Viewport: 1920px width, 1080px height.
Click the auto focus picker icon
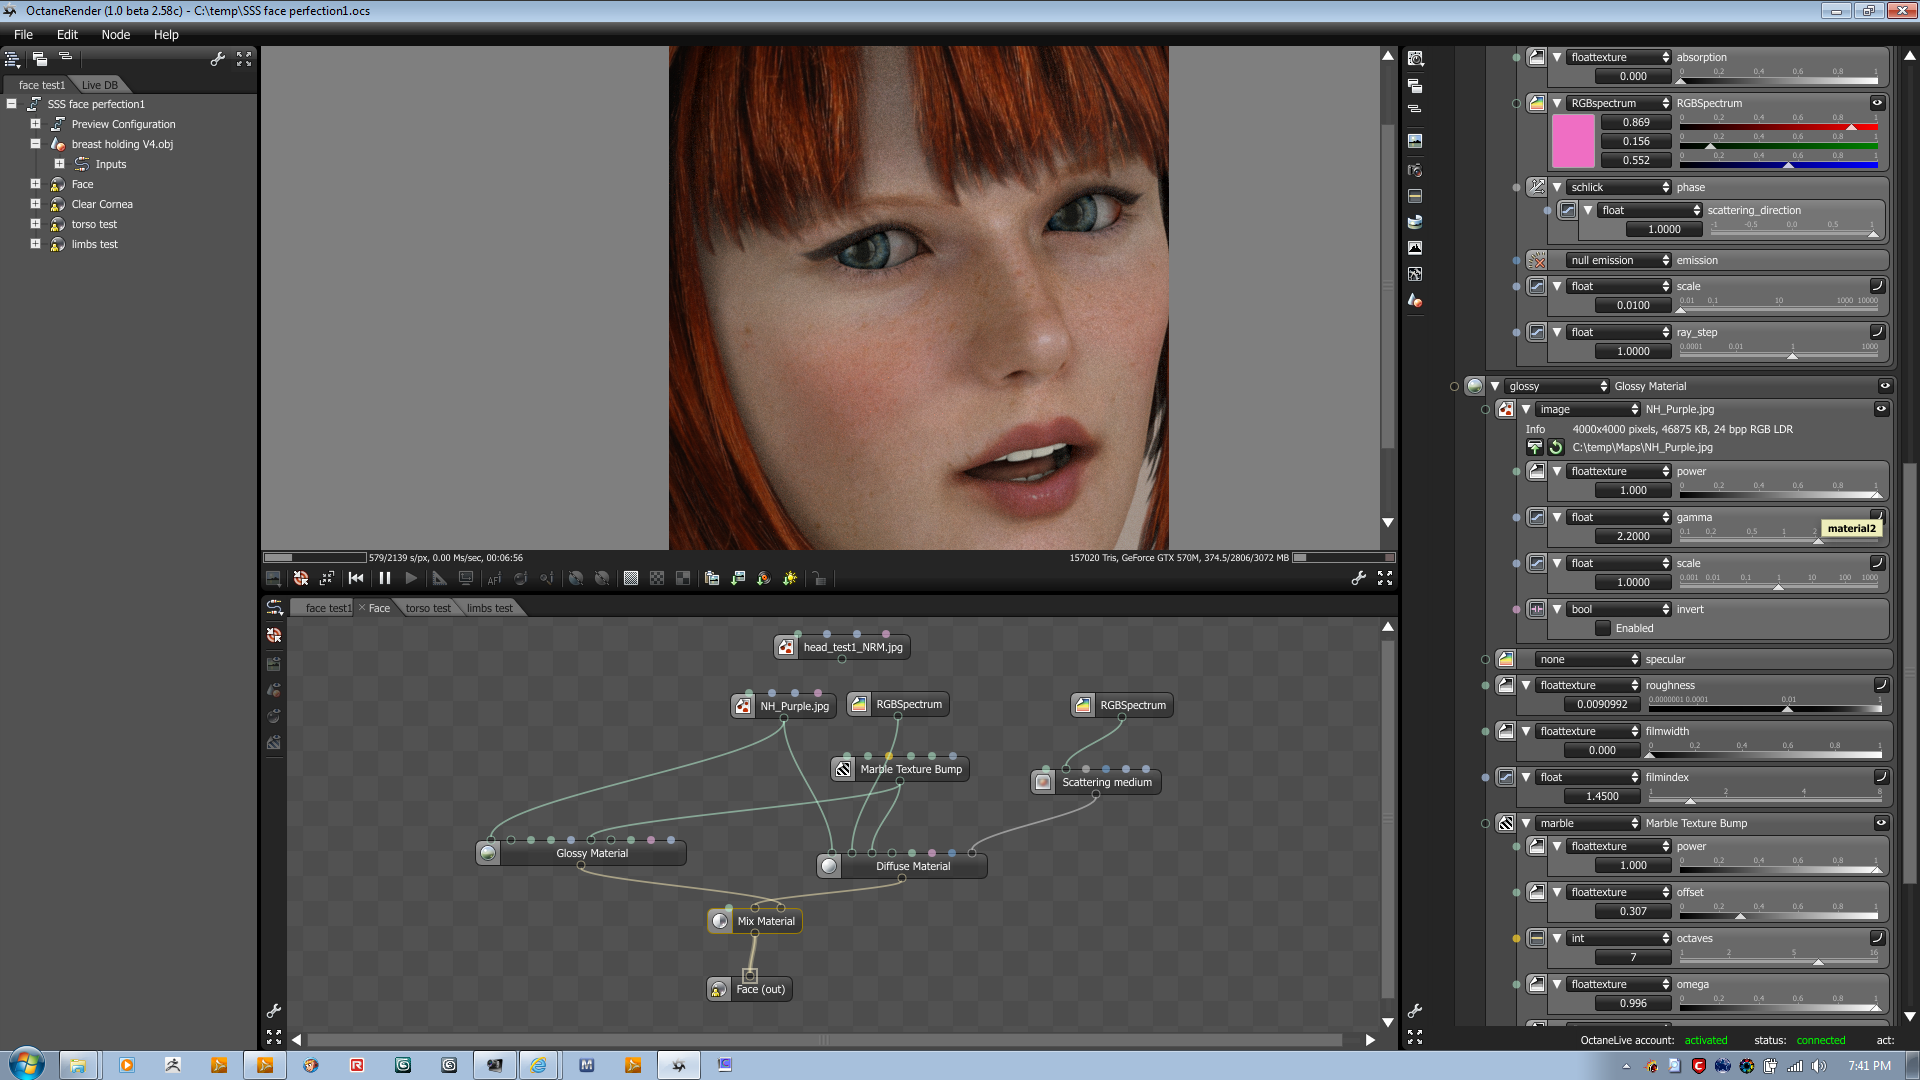[494, 578]
